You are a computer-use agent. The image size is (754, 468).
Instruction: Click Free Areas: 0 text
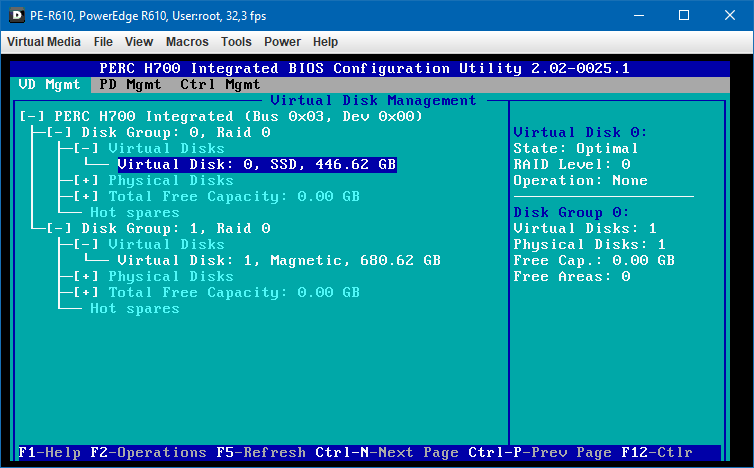point(572,277)
